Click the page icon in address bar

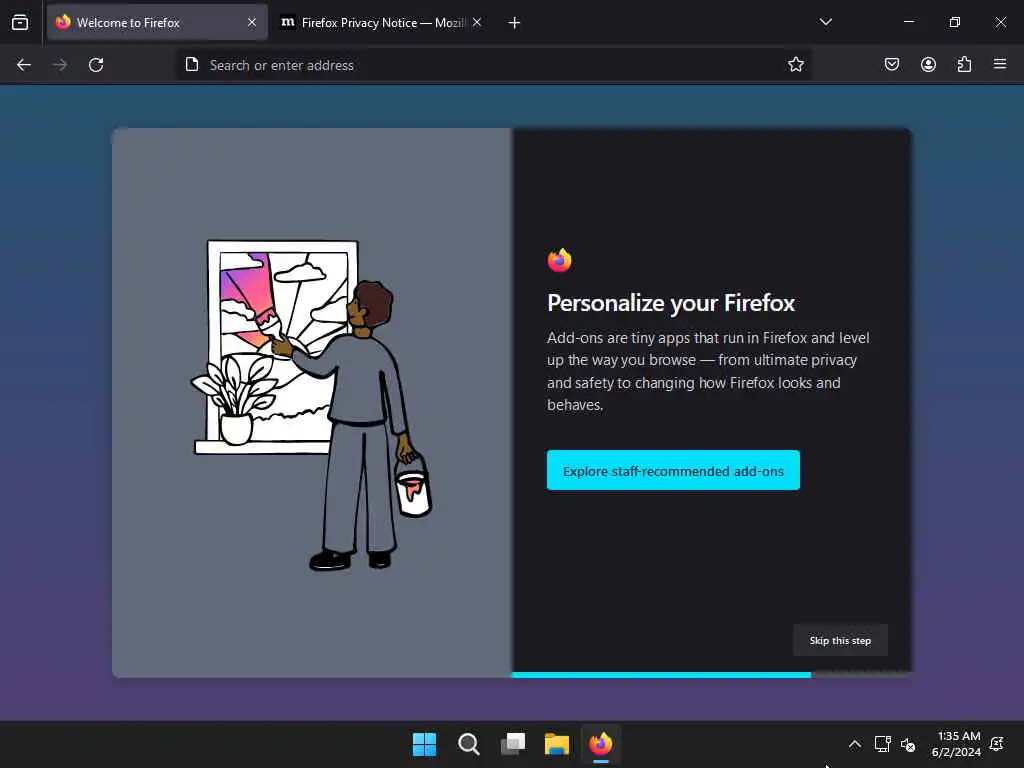192,65
